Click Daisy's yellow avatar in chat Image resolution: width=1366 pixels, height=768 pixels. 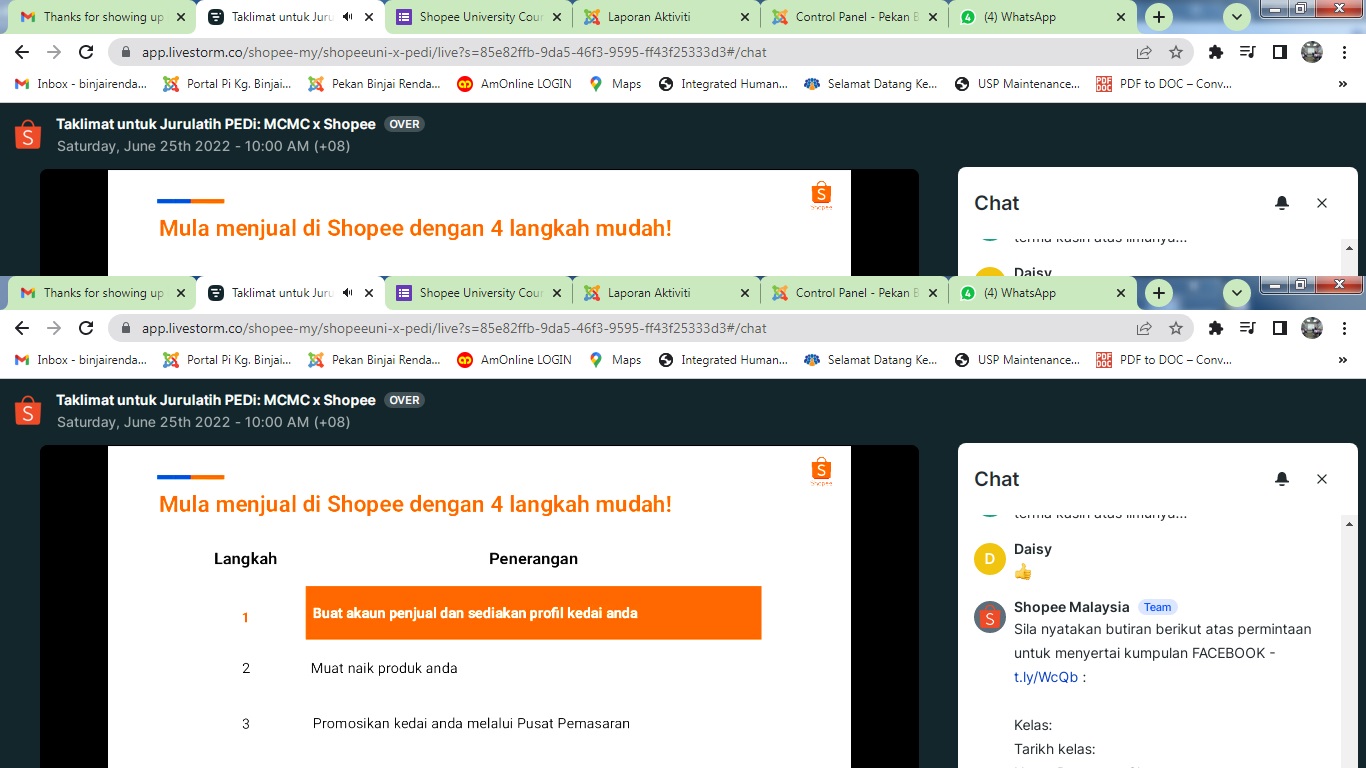989,559
